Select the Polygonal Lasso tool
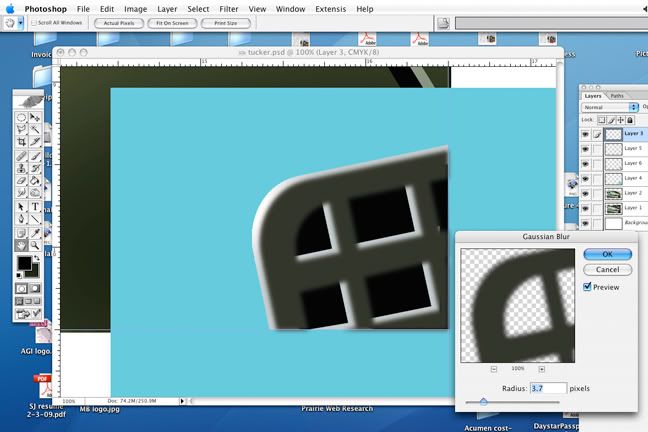This screenshot has width=648, height=432. [x=21, y=129]
